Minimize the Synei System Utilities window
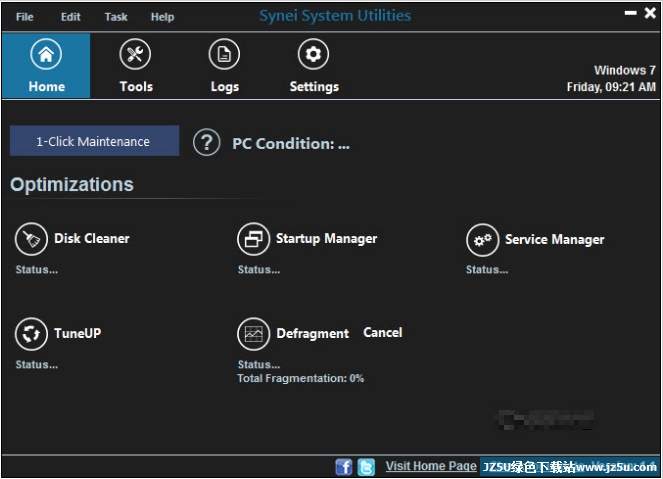663x479 pixels. pos(630,13)
